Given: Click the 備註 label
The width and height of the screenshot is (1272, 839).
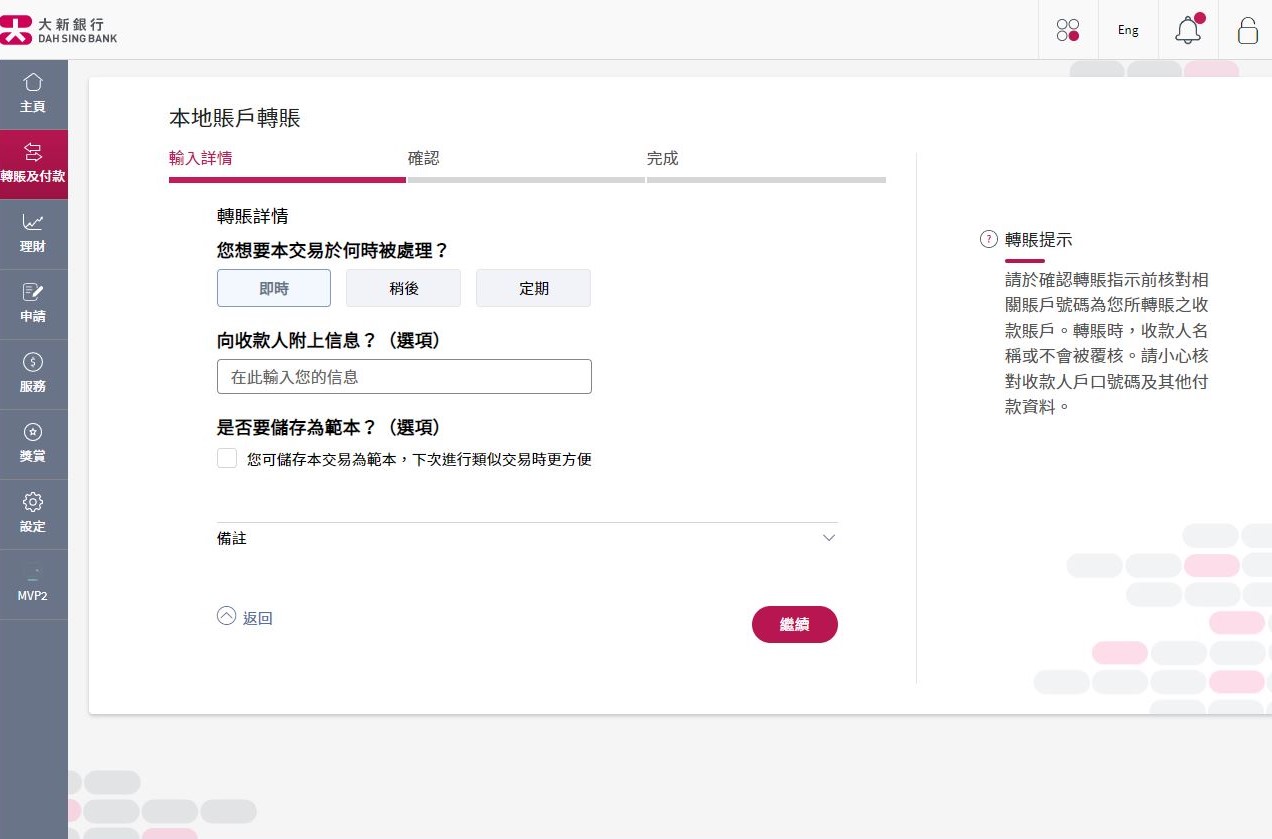Looking at the screenshot, I should [x=231, y=538].
